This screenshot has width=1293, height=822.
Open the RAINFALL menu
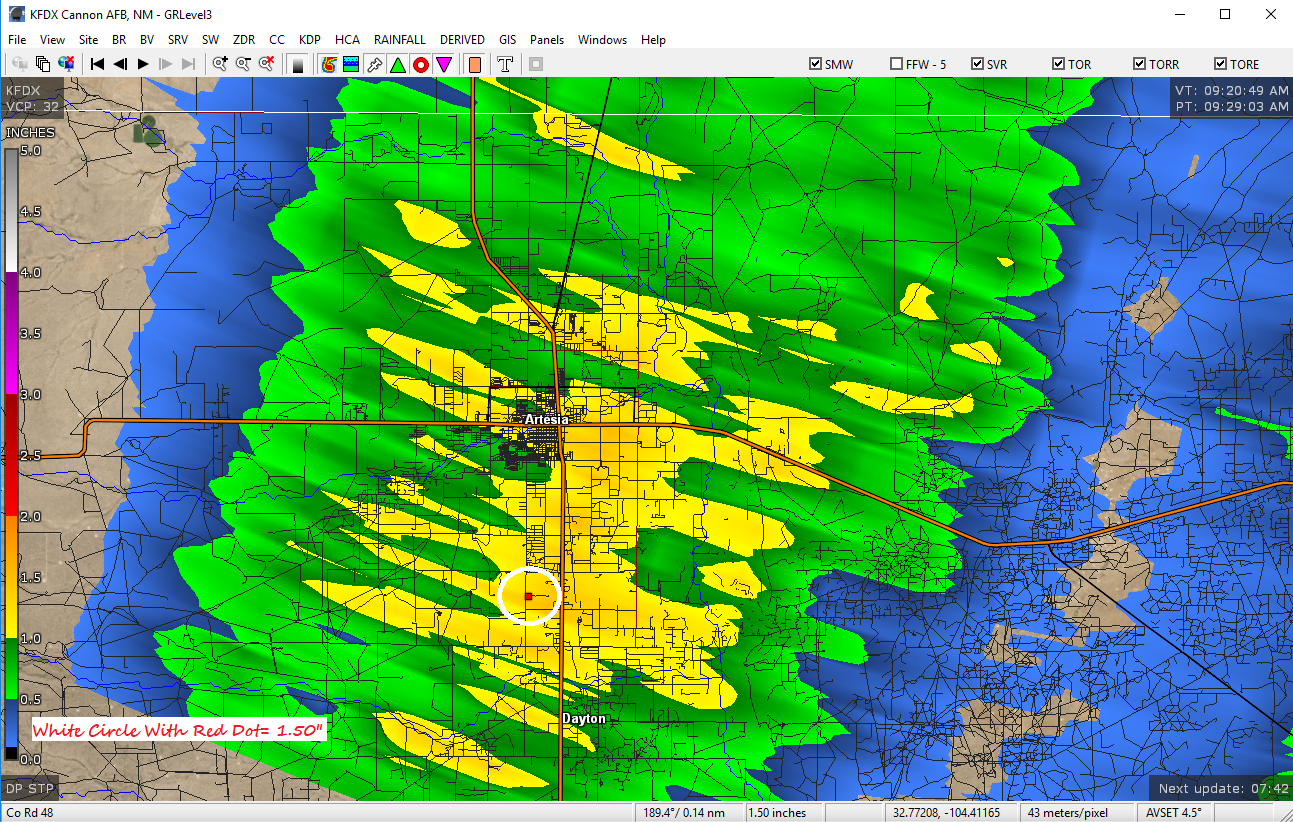click(399, 40)
